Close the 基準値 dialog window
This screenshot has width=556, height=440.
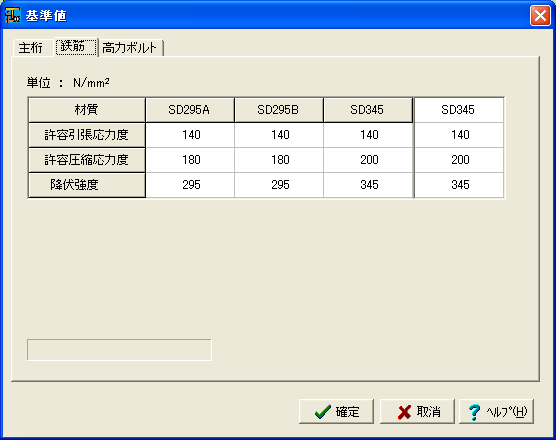click(x=540, y=16)
